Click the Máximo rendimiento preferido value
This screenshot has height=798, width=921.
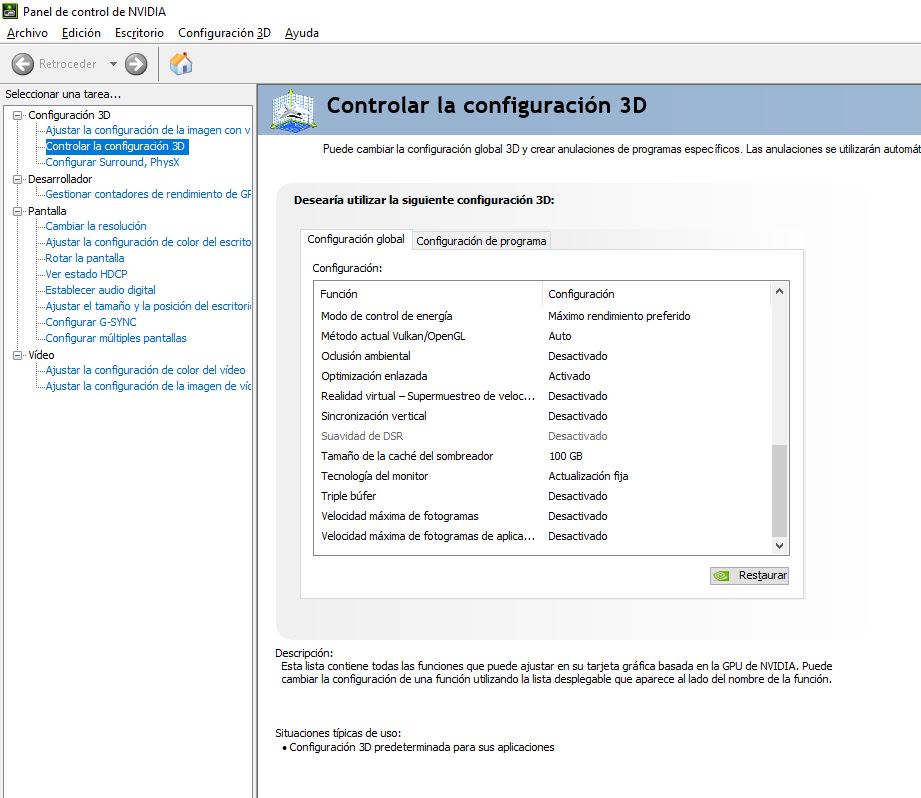(x=619, y=316)
